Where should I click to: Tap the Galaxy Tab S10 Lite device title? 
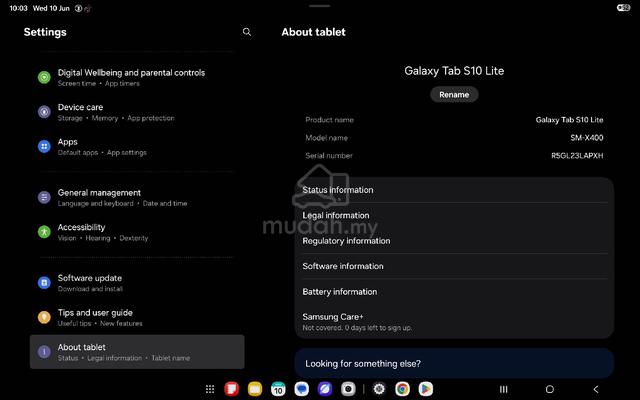pos(454,71)
